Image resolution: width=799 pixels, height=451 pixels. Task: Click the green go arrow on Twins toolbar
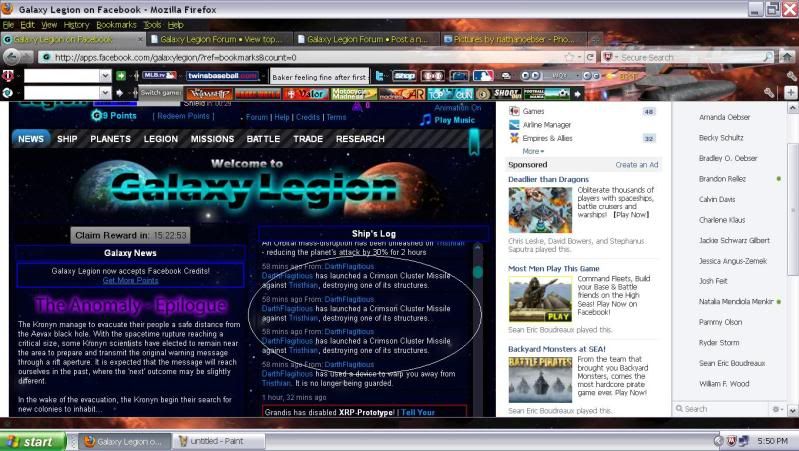pyautogui.click(x=121, y=76)
